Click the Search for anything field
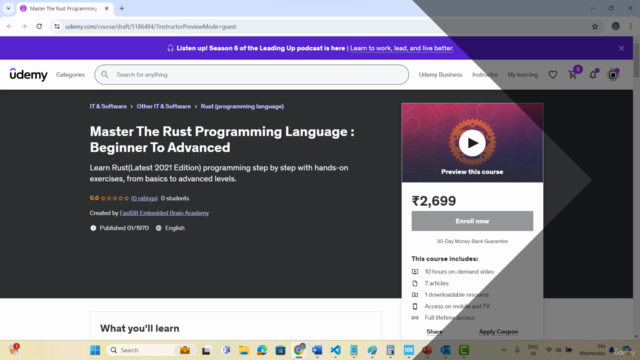Screen dimensions: 640x360 coord(251,75)
